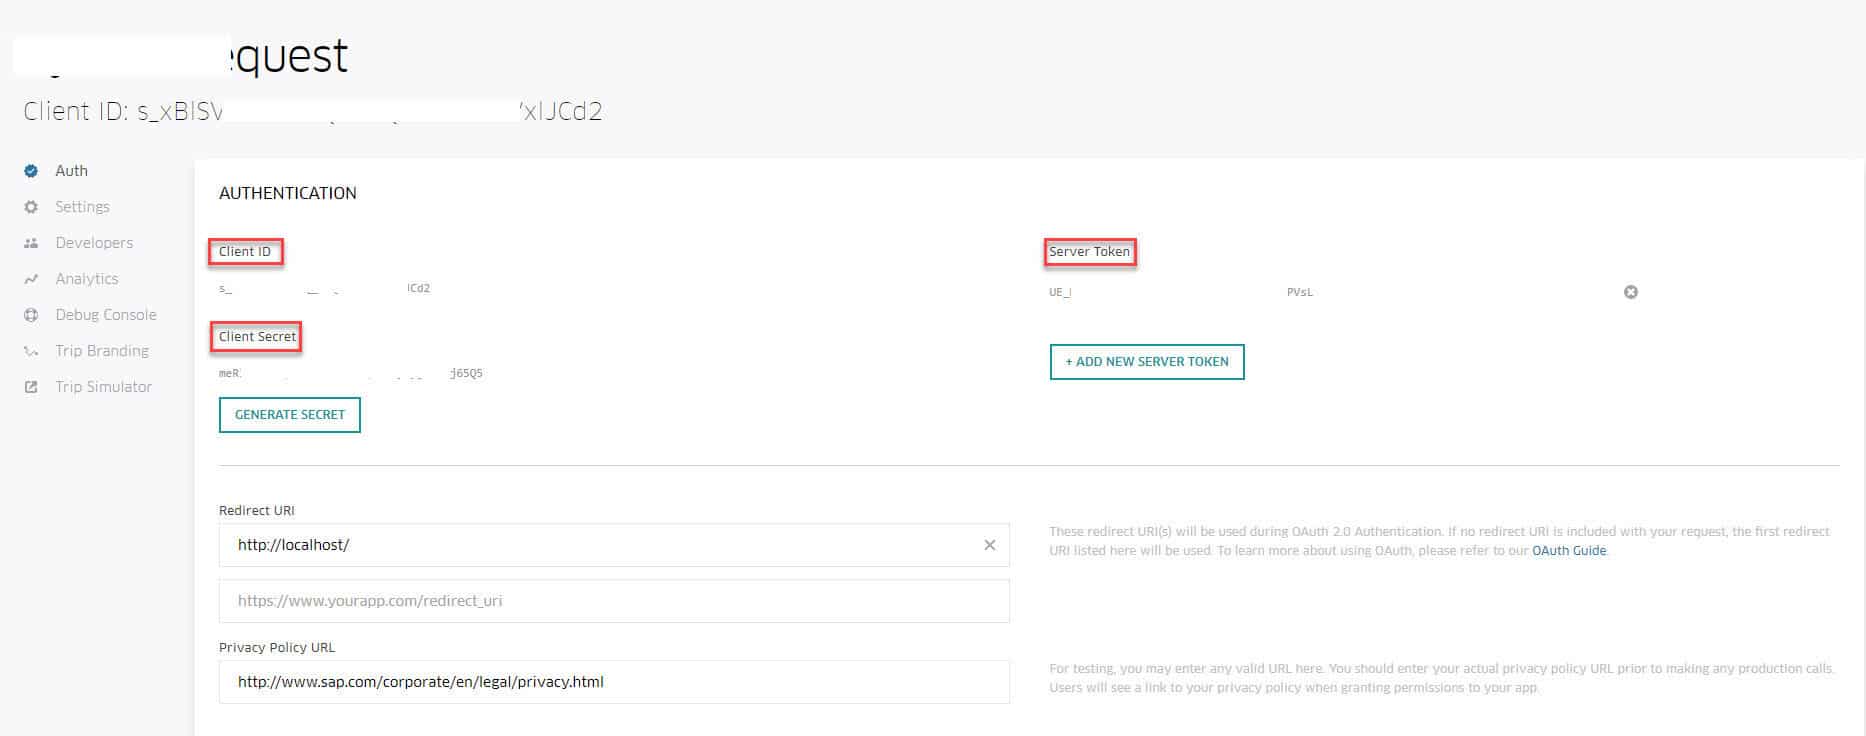Click the empty second redirect URI field

[x=613, y=601]
